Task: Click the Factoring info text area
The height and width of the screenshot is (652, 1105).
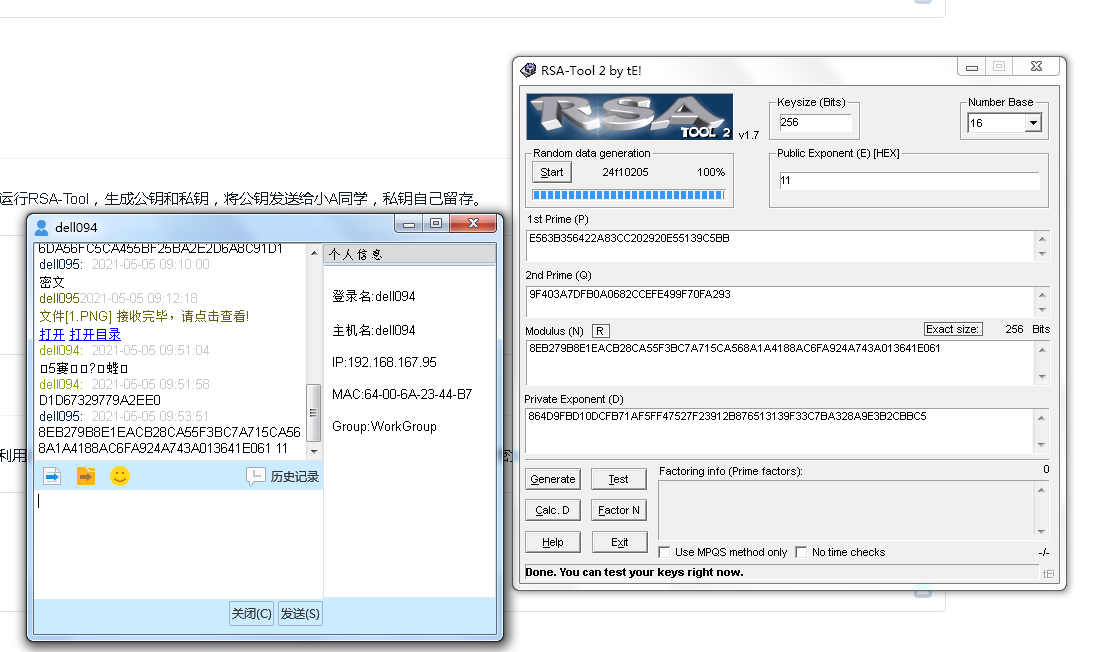Action: point(846,510)
